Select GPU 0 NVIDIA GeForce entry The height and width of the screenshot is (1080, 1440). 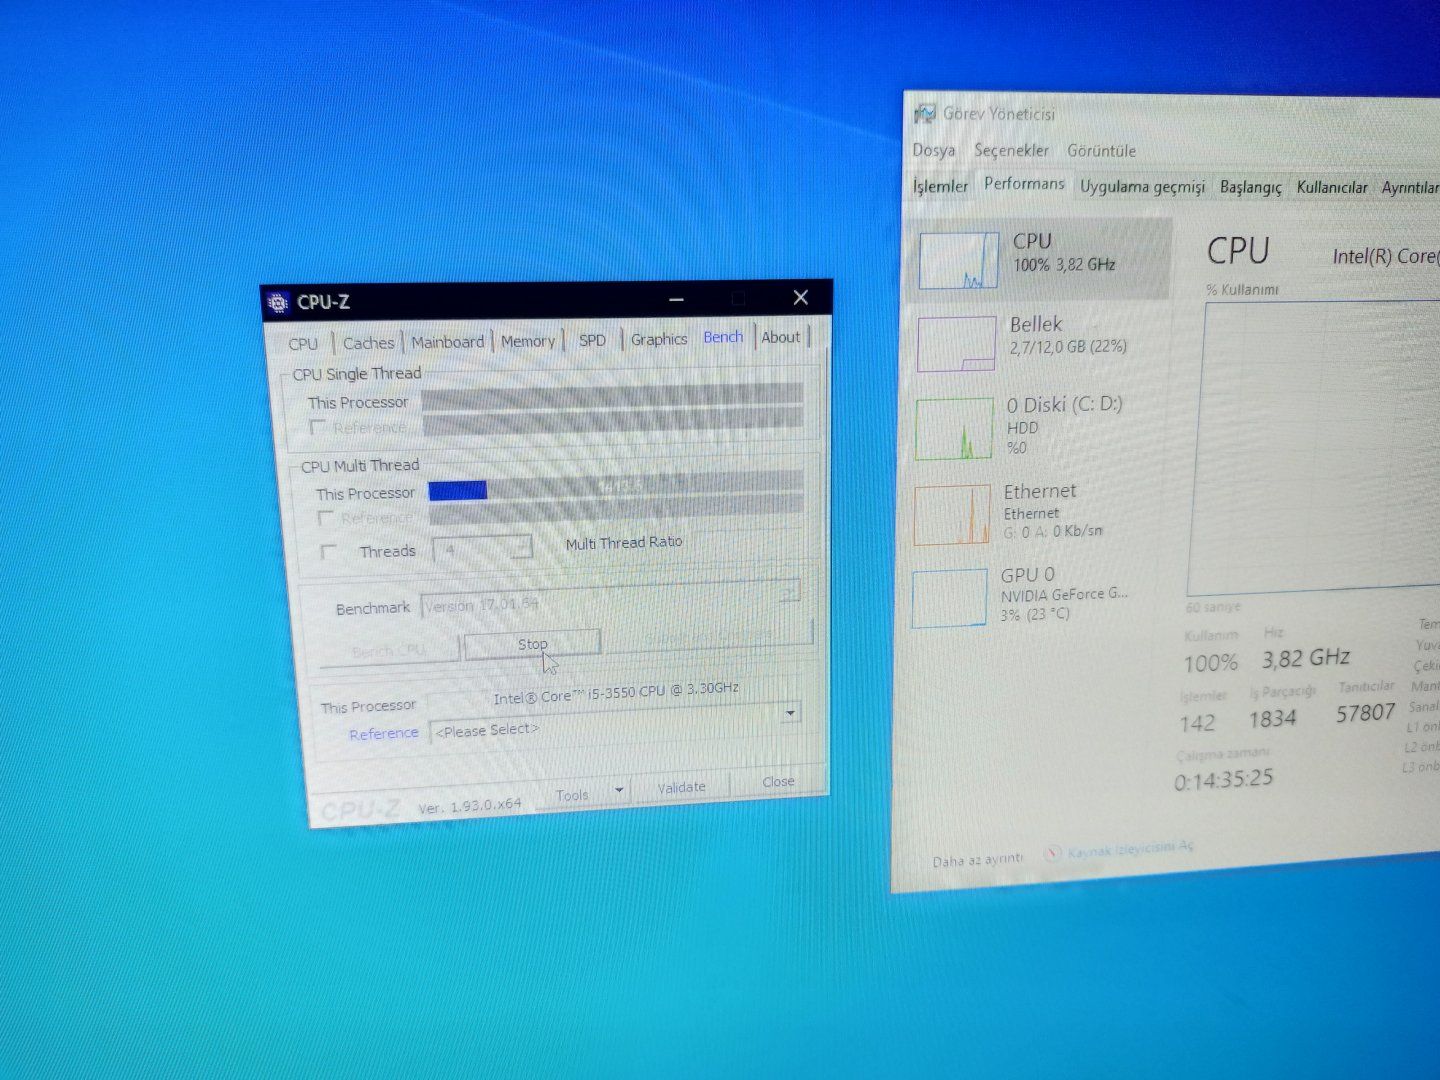(1034, 598)
